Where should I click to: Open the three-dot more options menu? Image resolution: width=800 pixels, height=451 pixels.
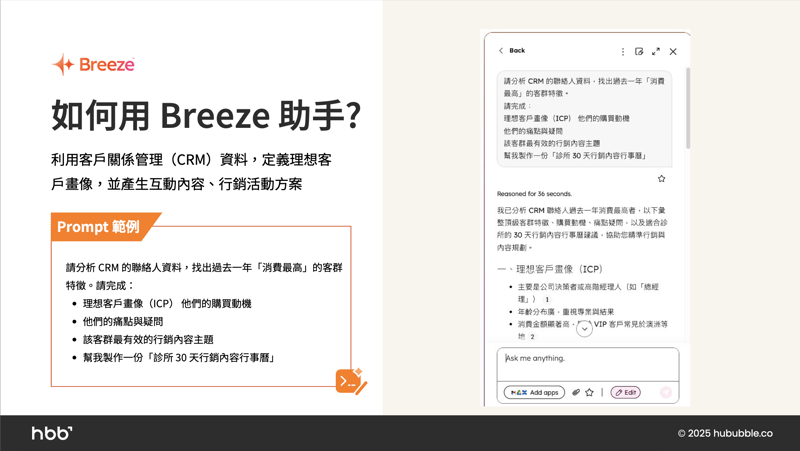pyautogui.click(x=622, y=52)
